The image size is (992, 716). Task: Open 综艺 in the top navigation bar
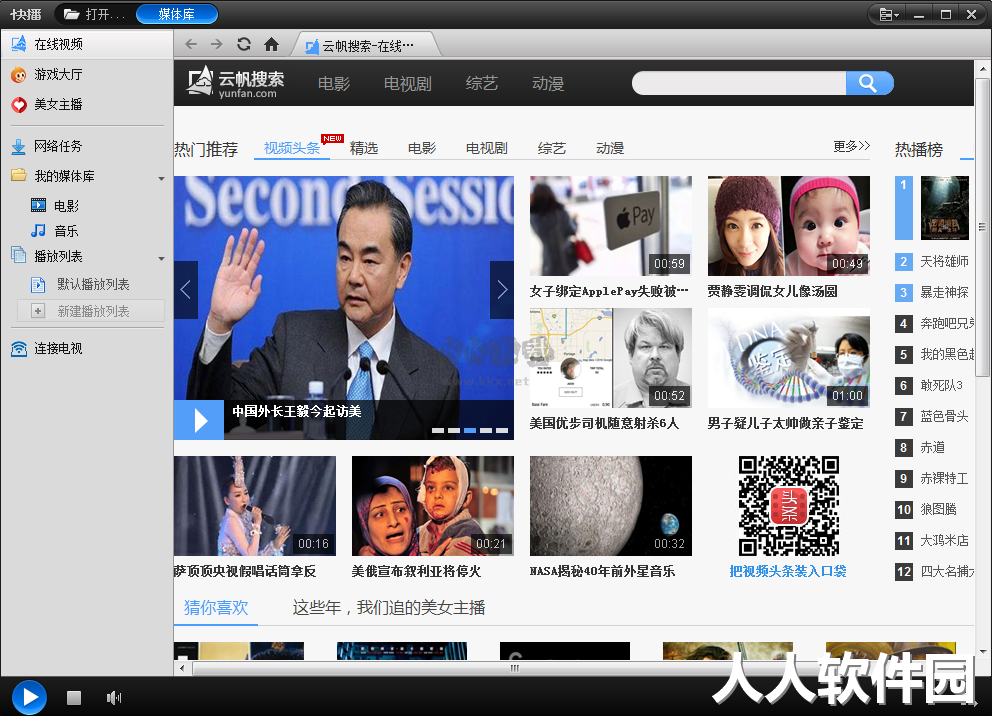pos(482,83)
